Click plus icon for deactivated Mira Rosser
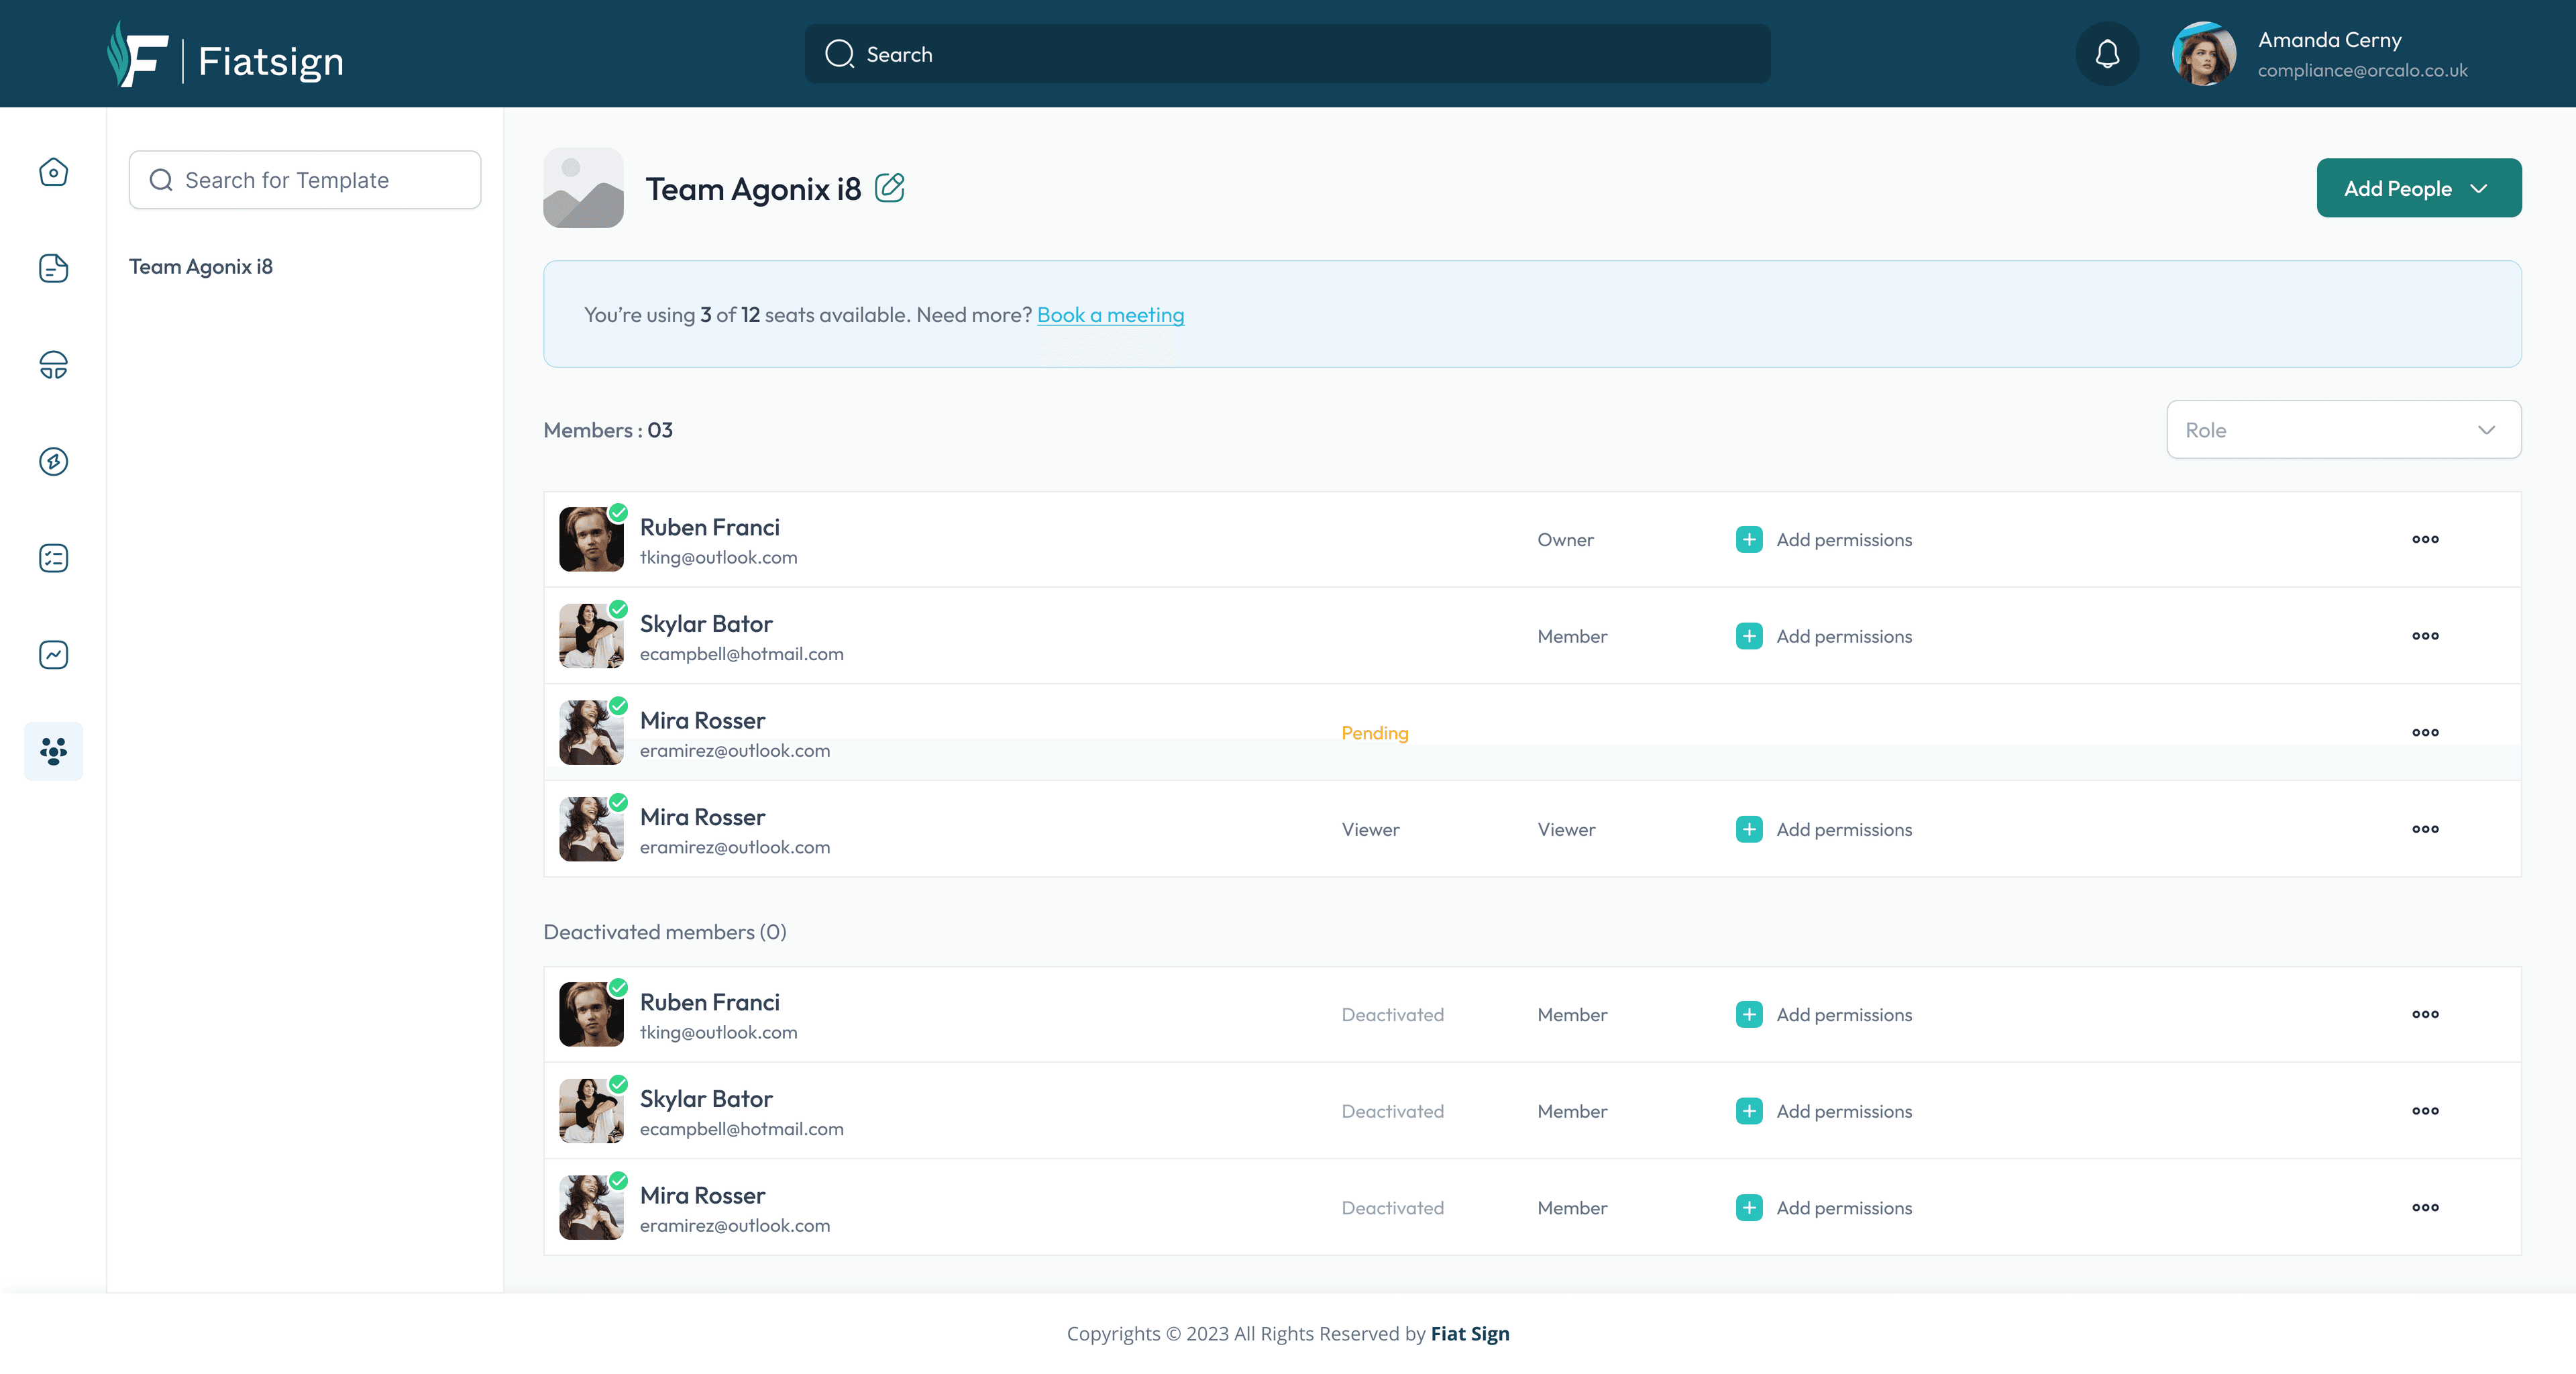2576x1374 pixels. coord(1749,1208)
